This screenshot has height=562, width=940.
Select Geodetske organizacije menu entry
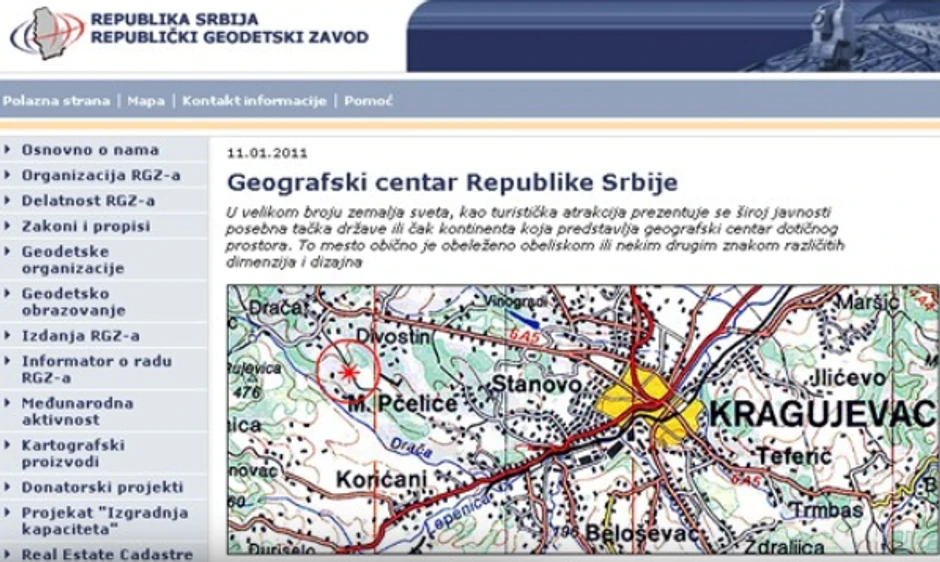pos(73,260)
